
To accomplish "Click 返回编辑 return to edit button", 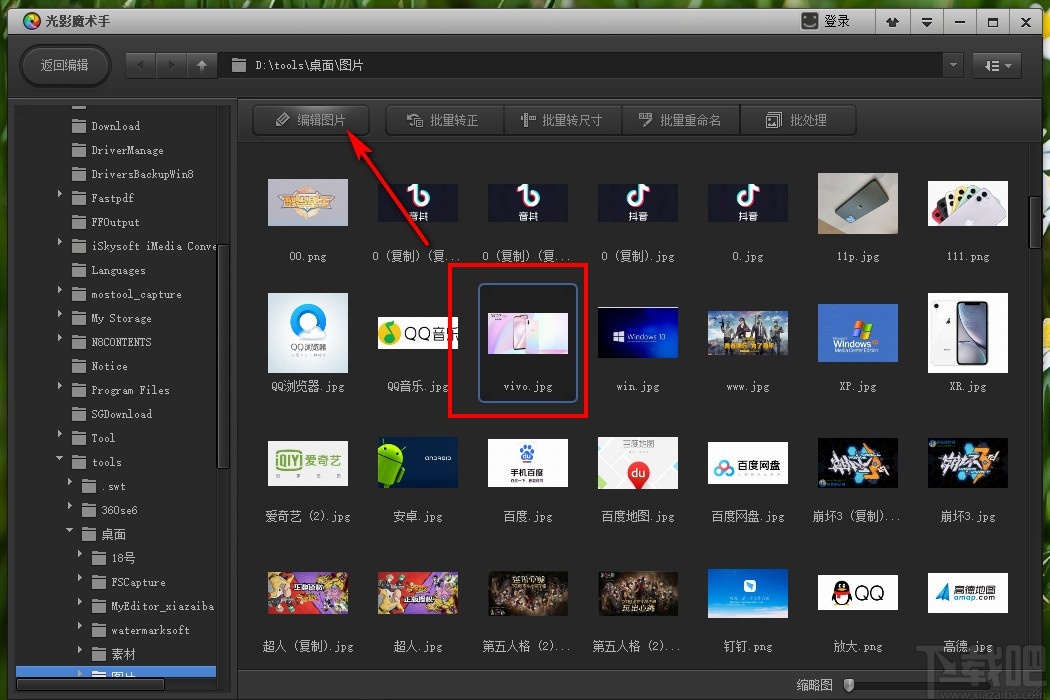I will click(x=64, y=66).
